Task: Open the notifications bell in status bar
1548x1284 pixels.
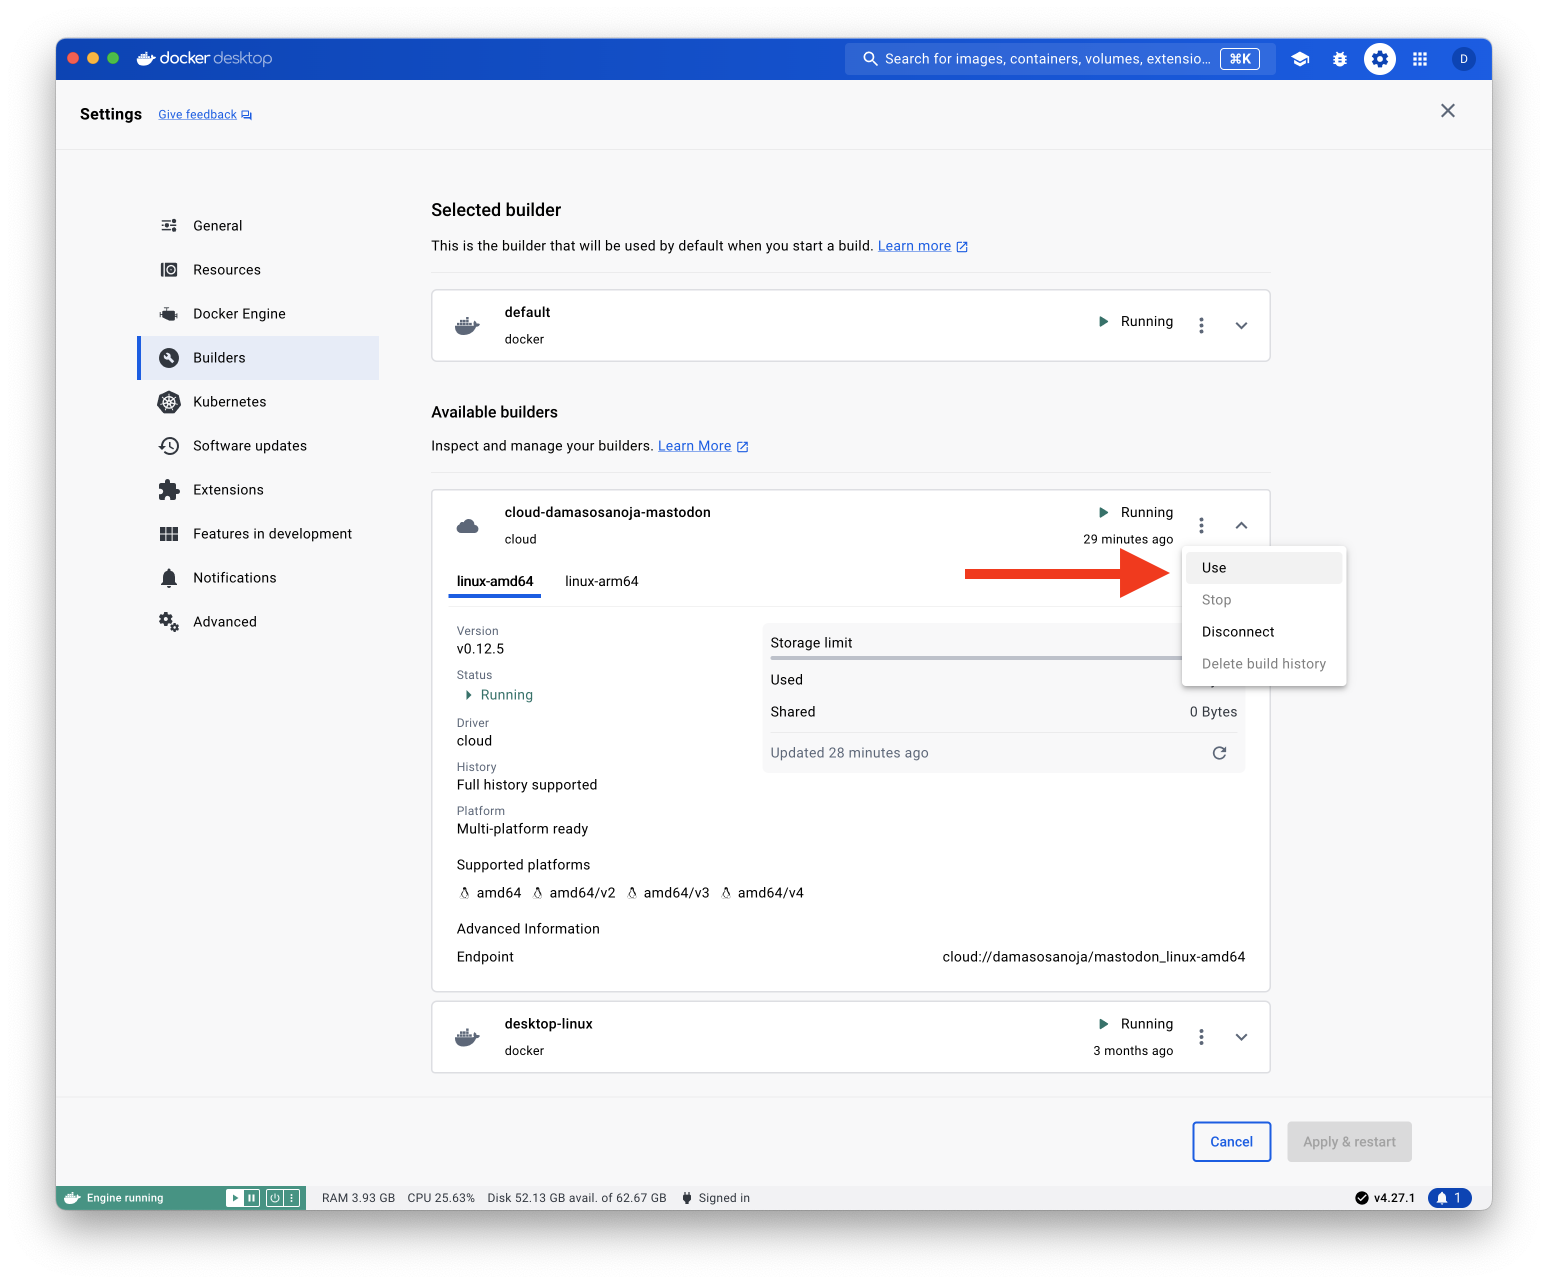Action: 1449,1198
